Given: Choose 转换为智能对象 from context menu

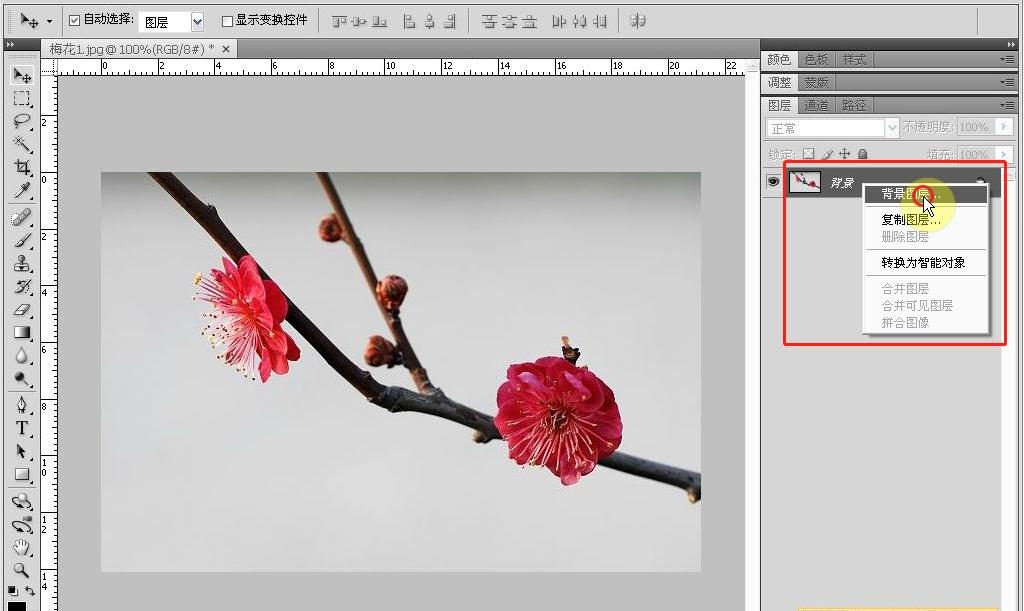Looking at the screenshot, I should click(922, 263).
